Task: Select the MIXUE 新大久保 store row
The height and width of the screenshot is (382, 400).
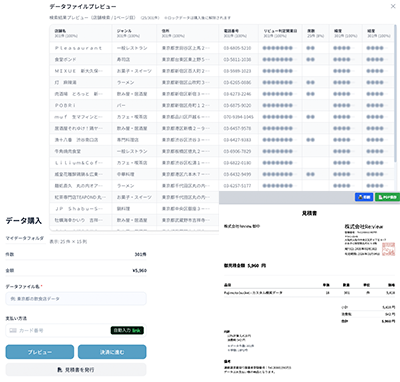Action: click(x=222, y=71)
